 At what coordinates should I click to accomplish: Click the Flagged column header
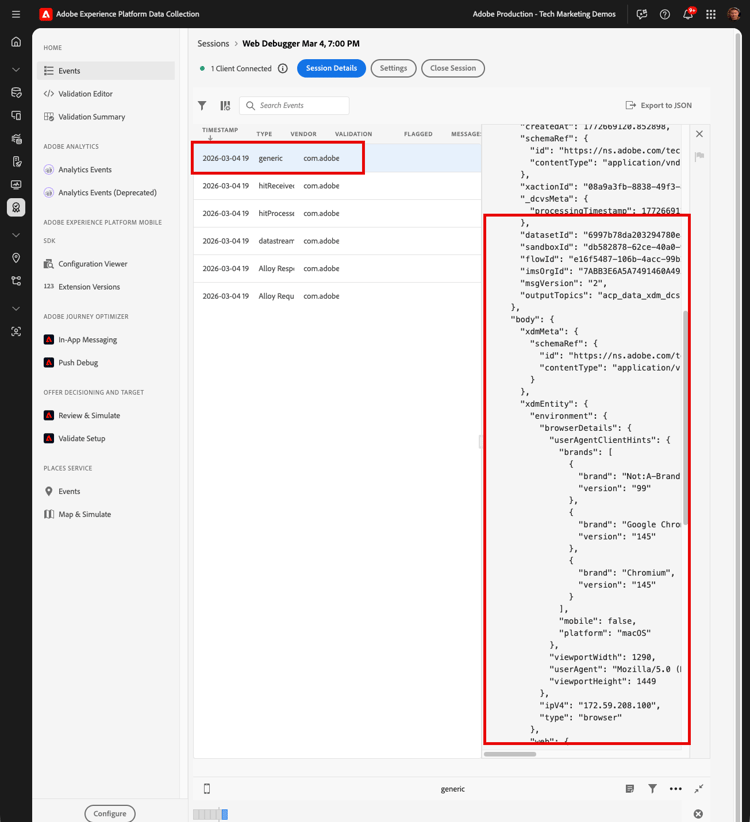[x=418, y=134]
